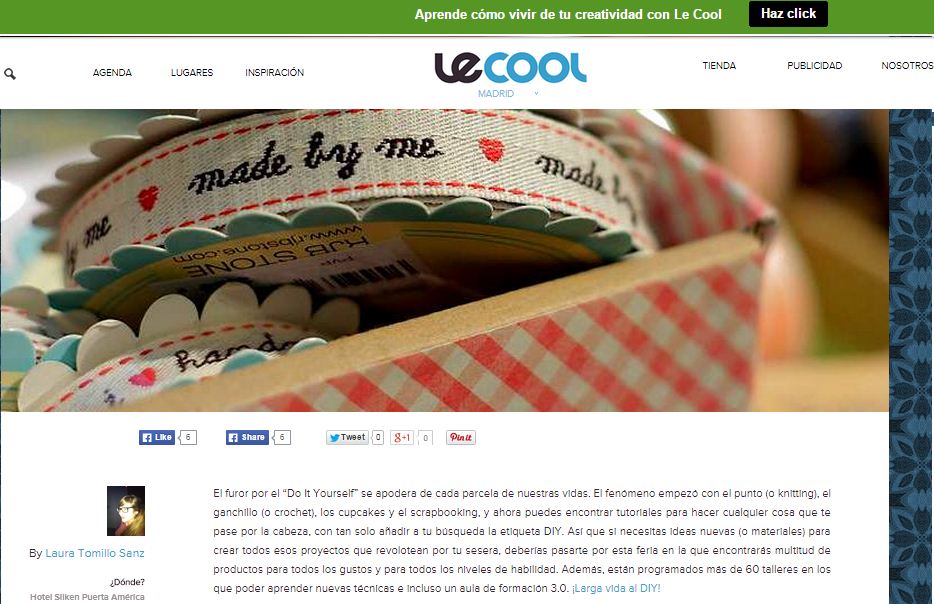The height and width of the screenshot is (604, 934).
Task: Share the article on Facebook
Action: click(247, 437)
